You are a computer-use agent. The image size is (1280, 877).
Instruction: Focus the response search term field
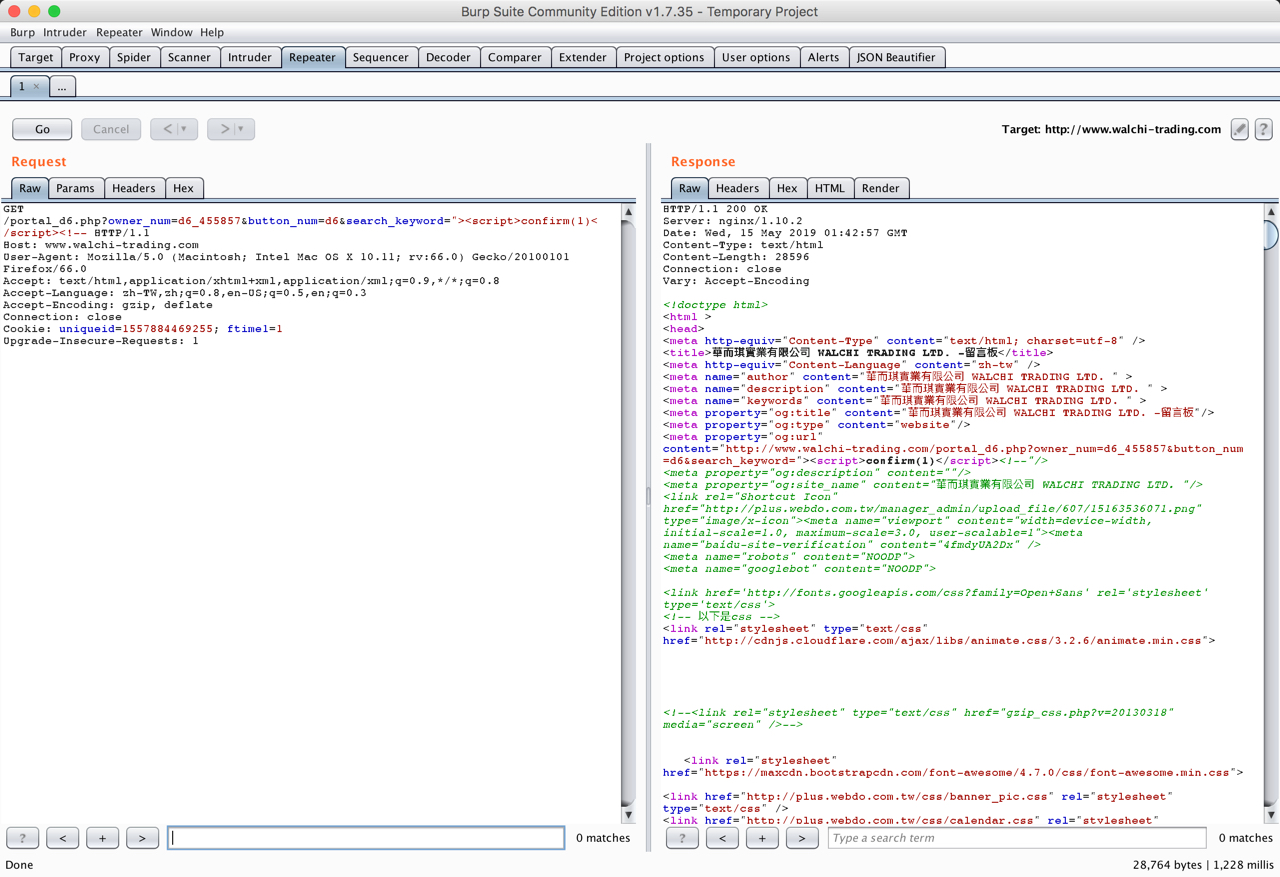click(x=1017, y=838)
